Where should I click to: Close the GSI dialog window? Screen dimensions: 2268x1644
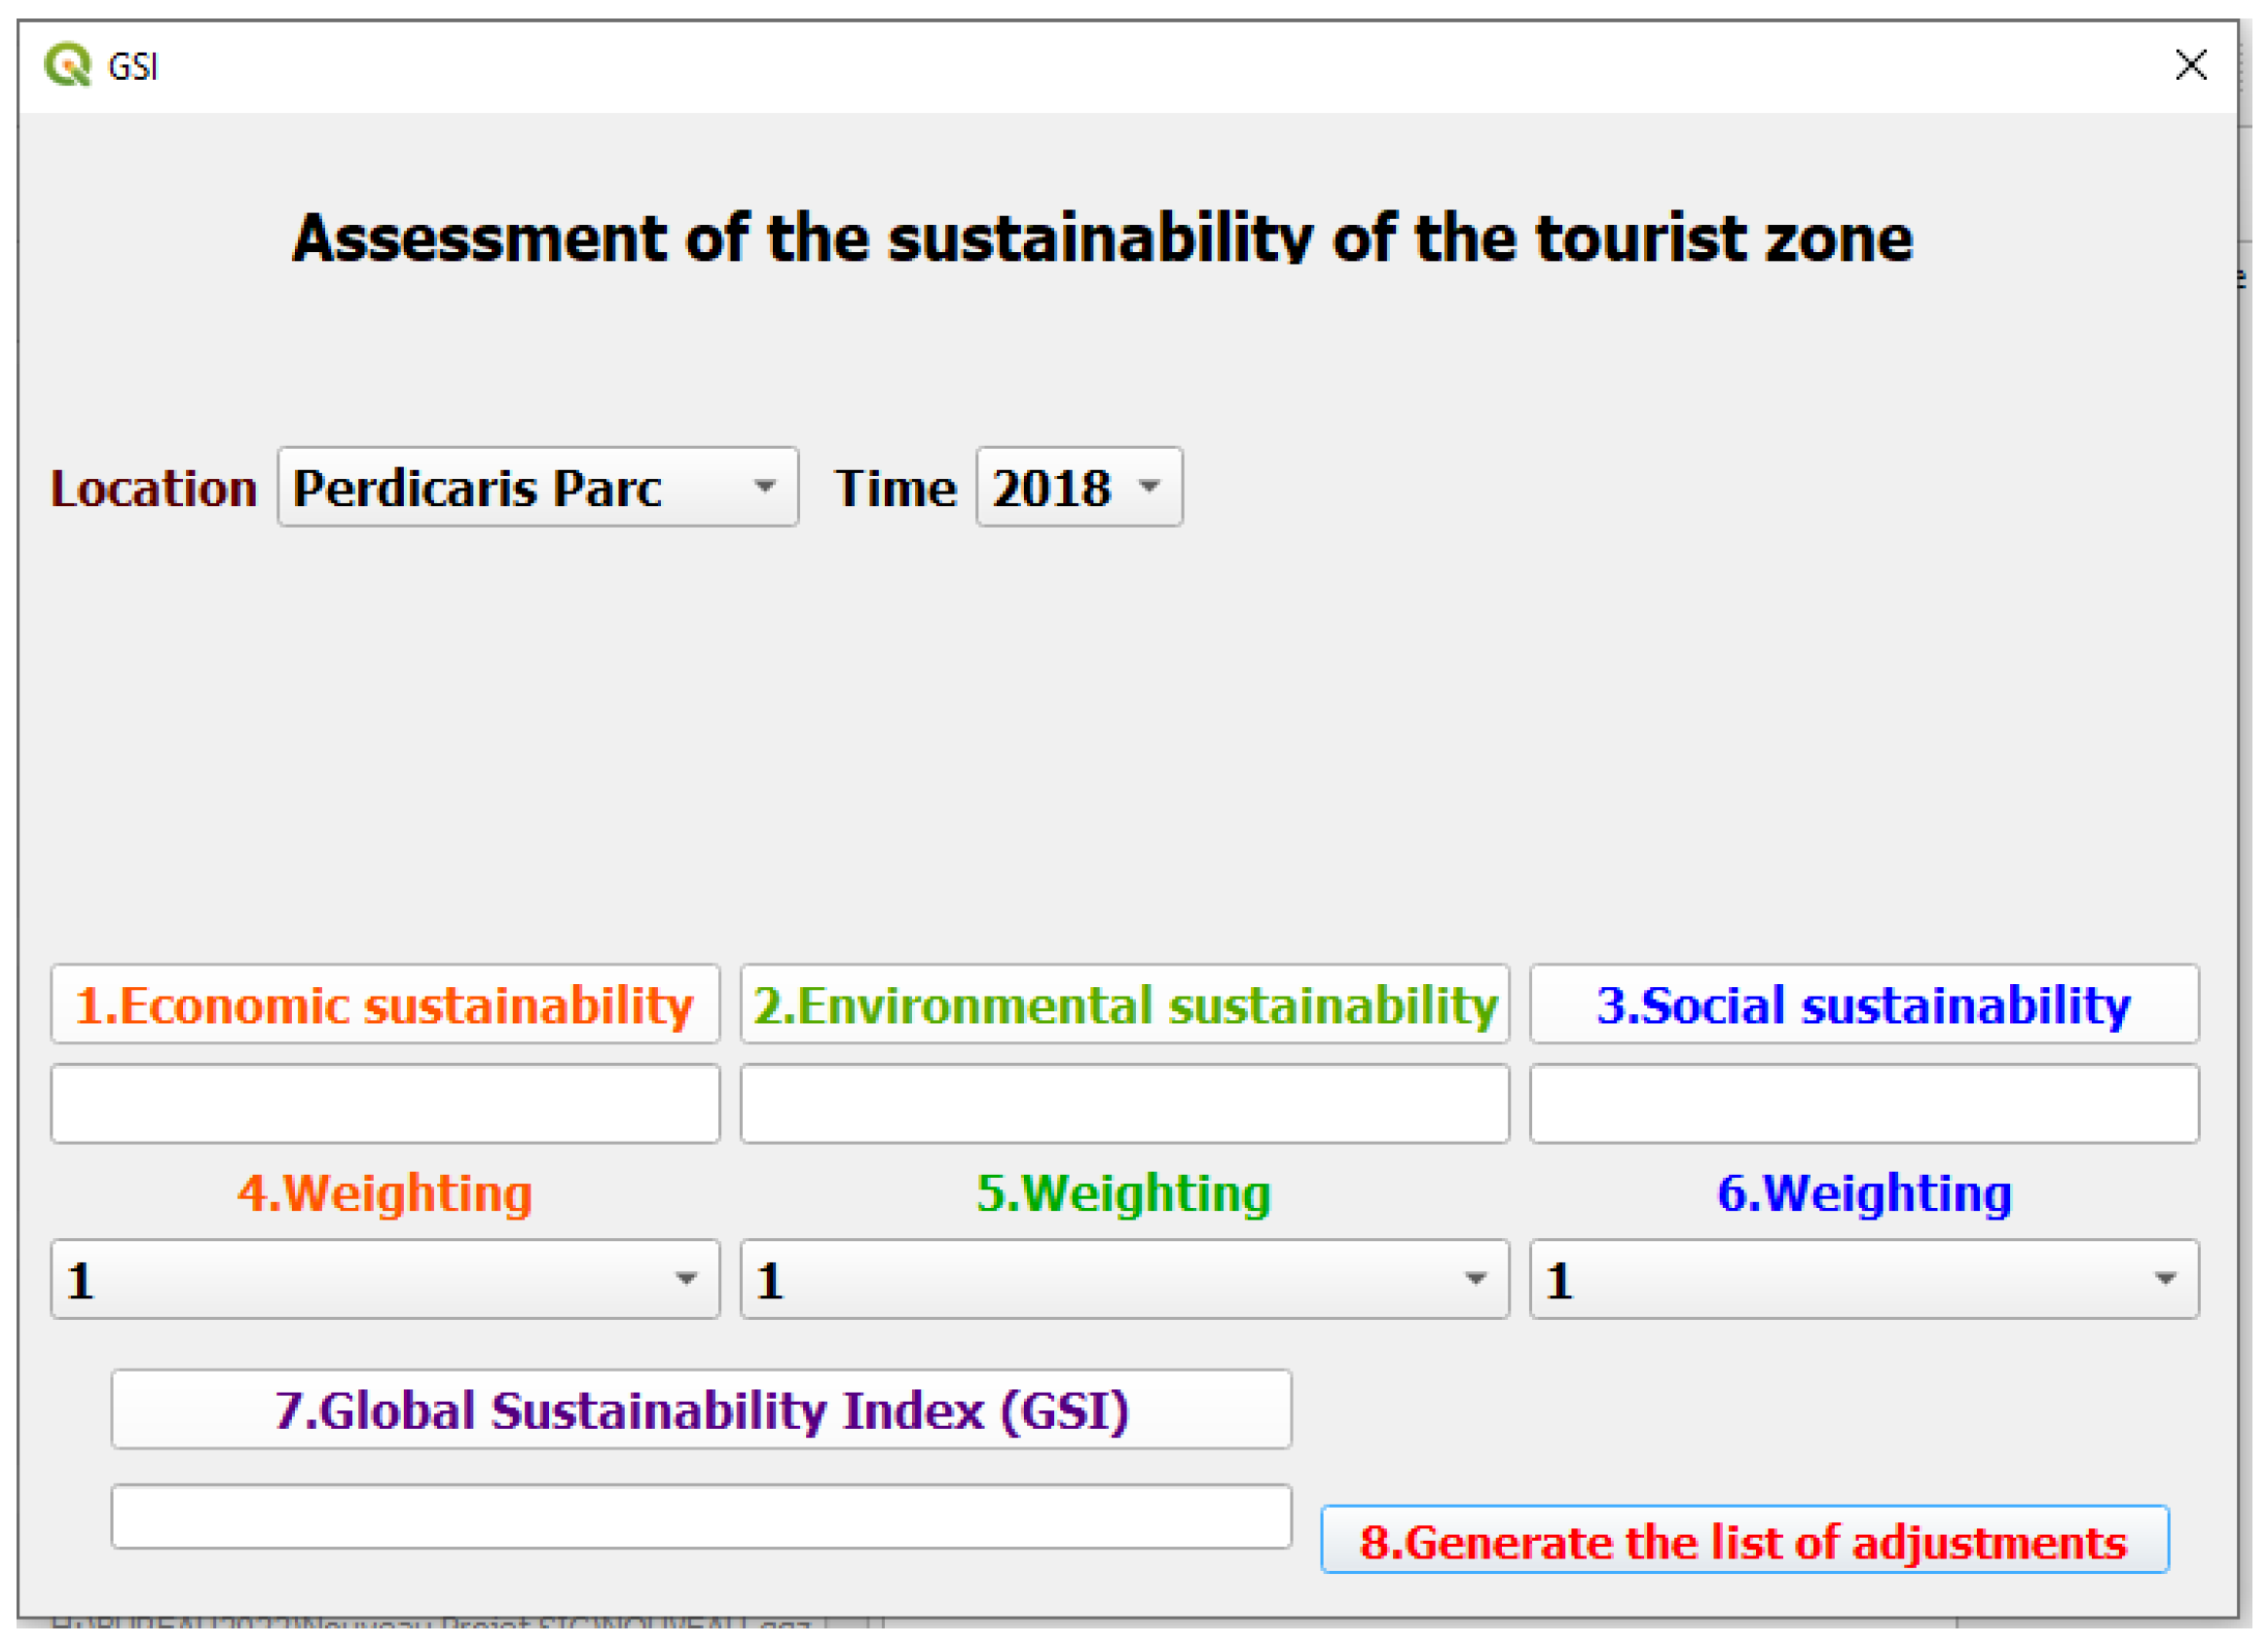tap(2190, 65)
